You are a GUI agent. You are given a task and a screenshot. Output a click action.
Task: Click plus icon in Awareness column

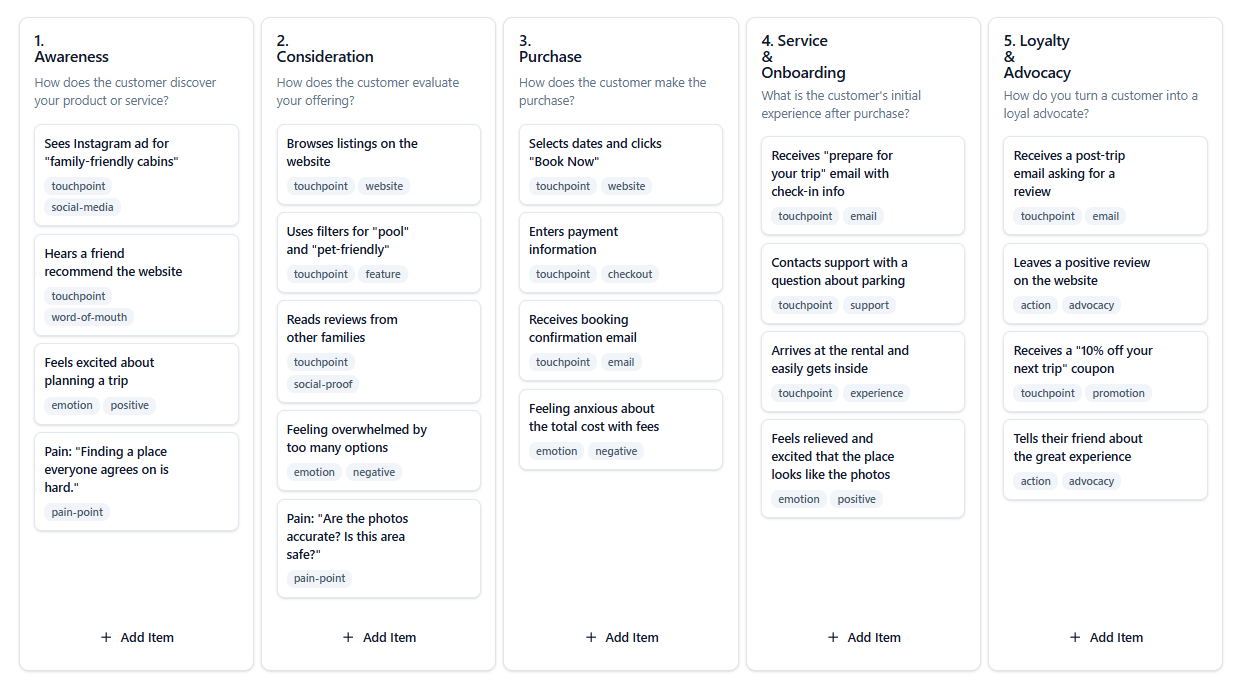106,637
